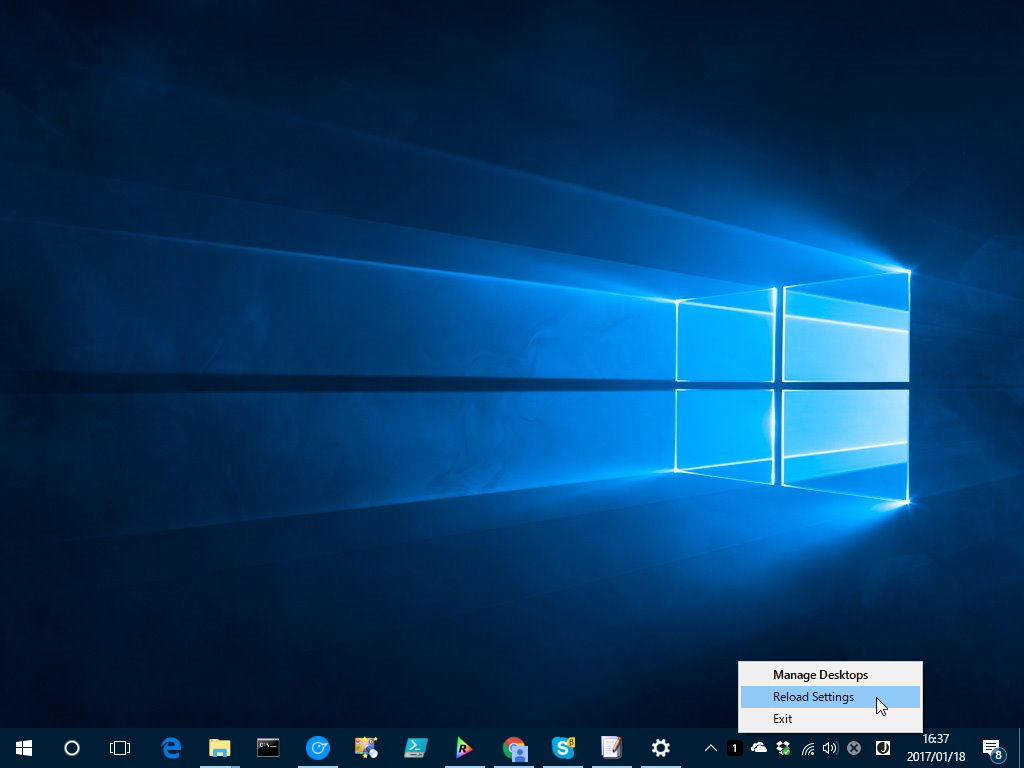Open Google Chrome from the taskbar

pos(513,747)
